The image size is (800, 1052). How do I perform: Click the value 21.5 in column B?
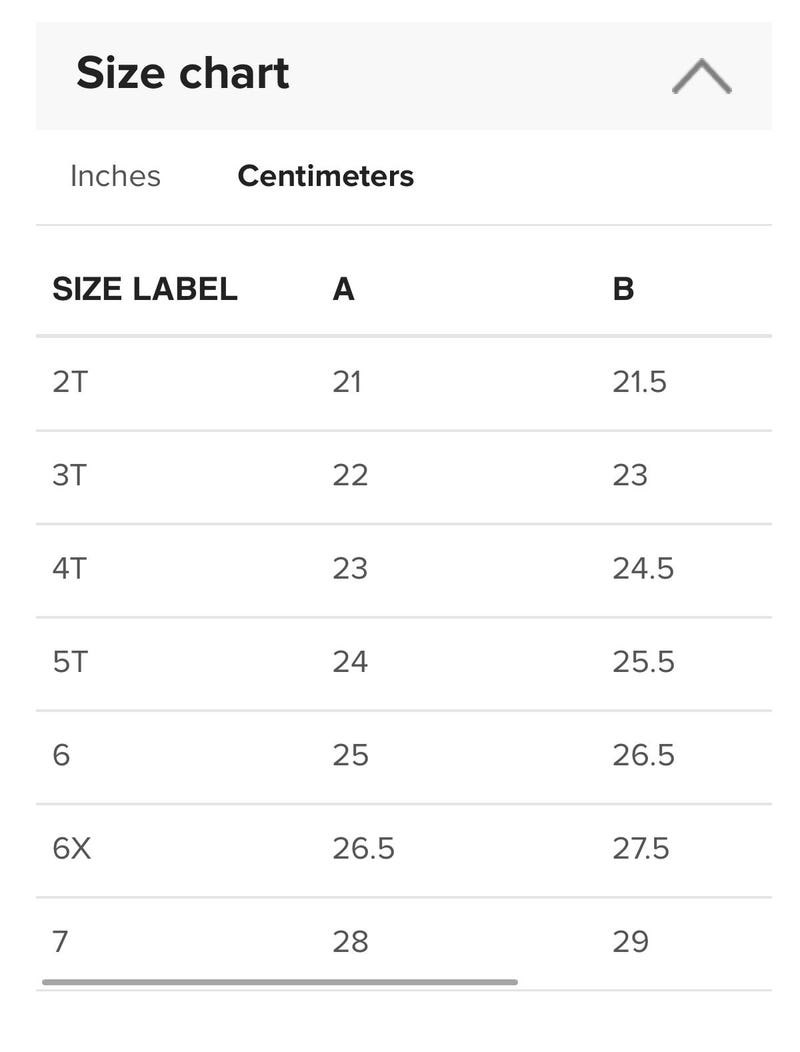coord(640,382)
